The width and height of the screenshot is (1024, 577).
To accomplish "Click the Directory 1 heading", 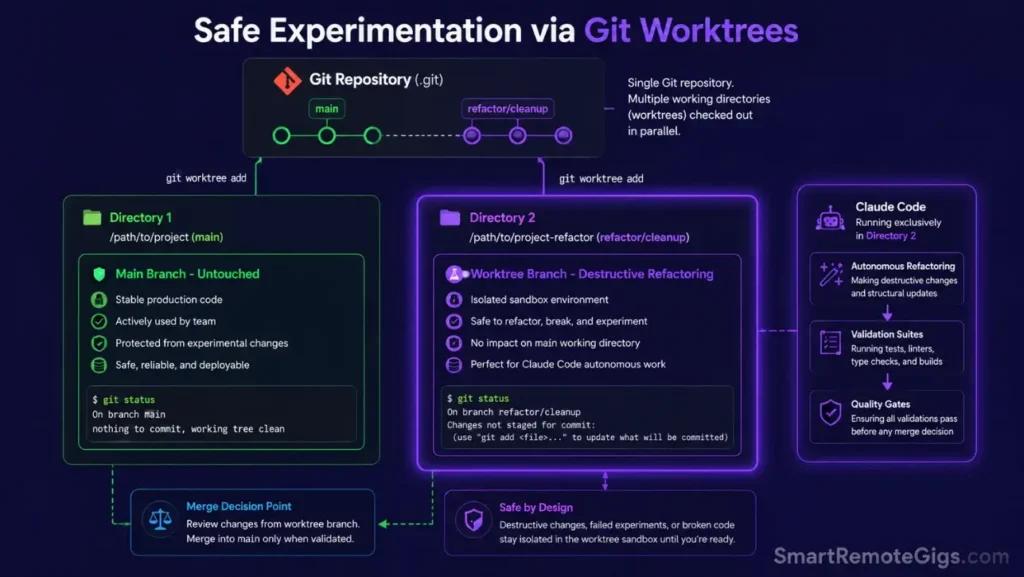I will (140, 218).
